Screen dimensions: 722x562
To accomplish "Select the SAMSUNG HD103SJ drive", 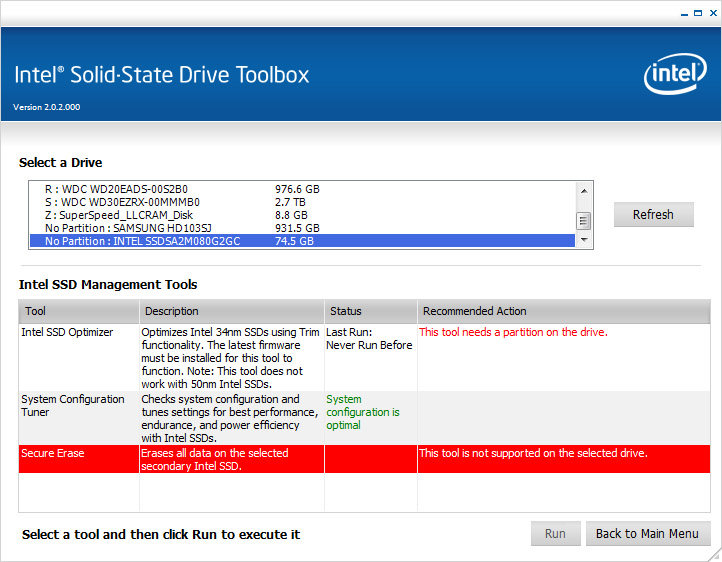I will point(302,228).
